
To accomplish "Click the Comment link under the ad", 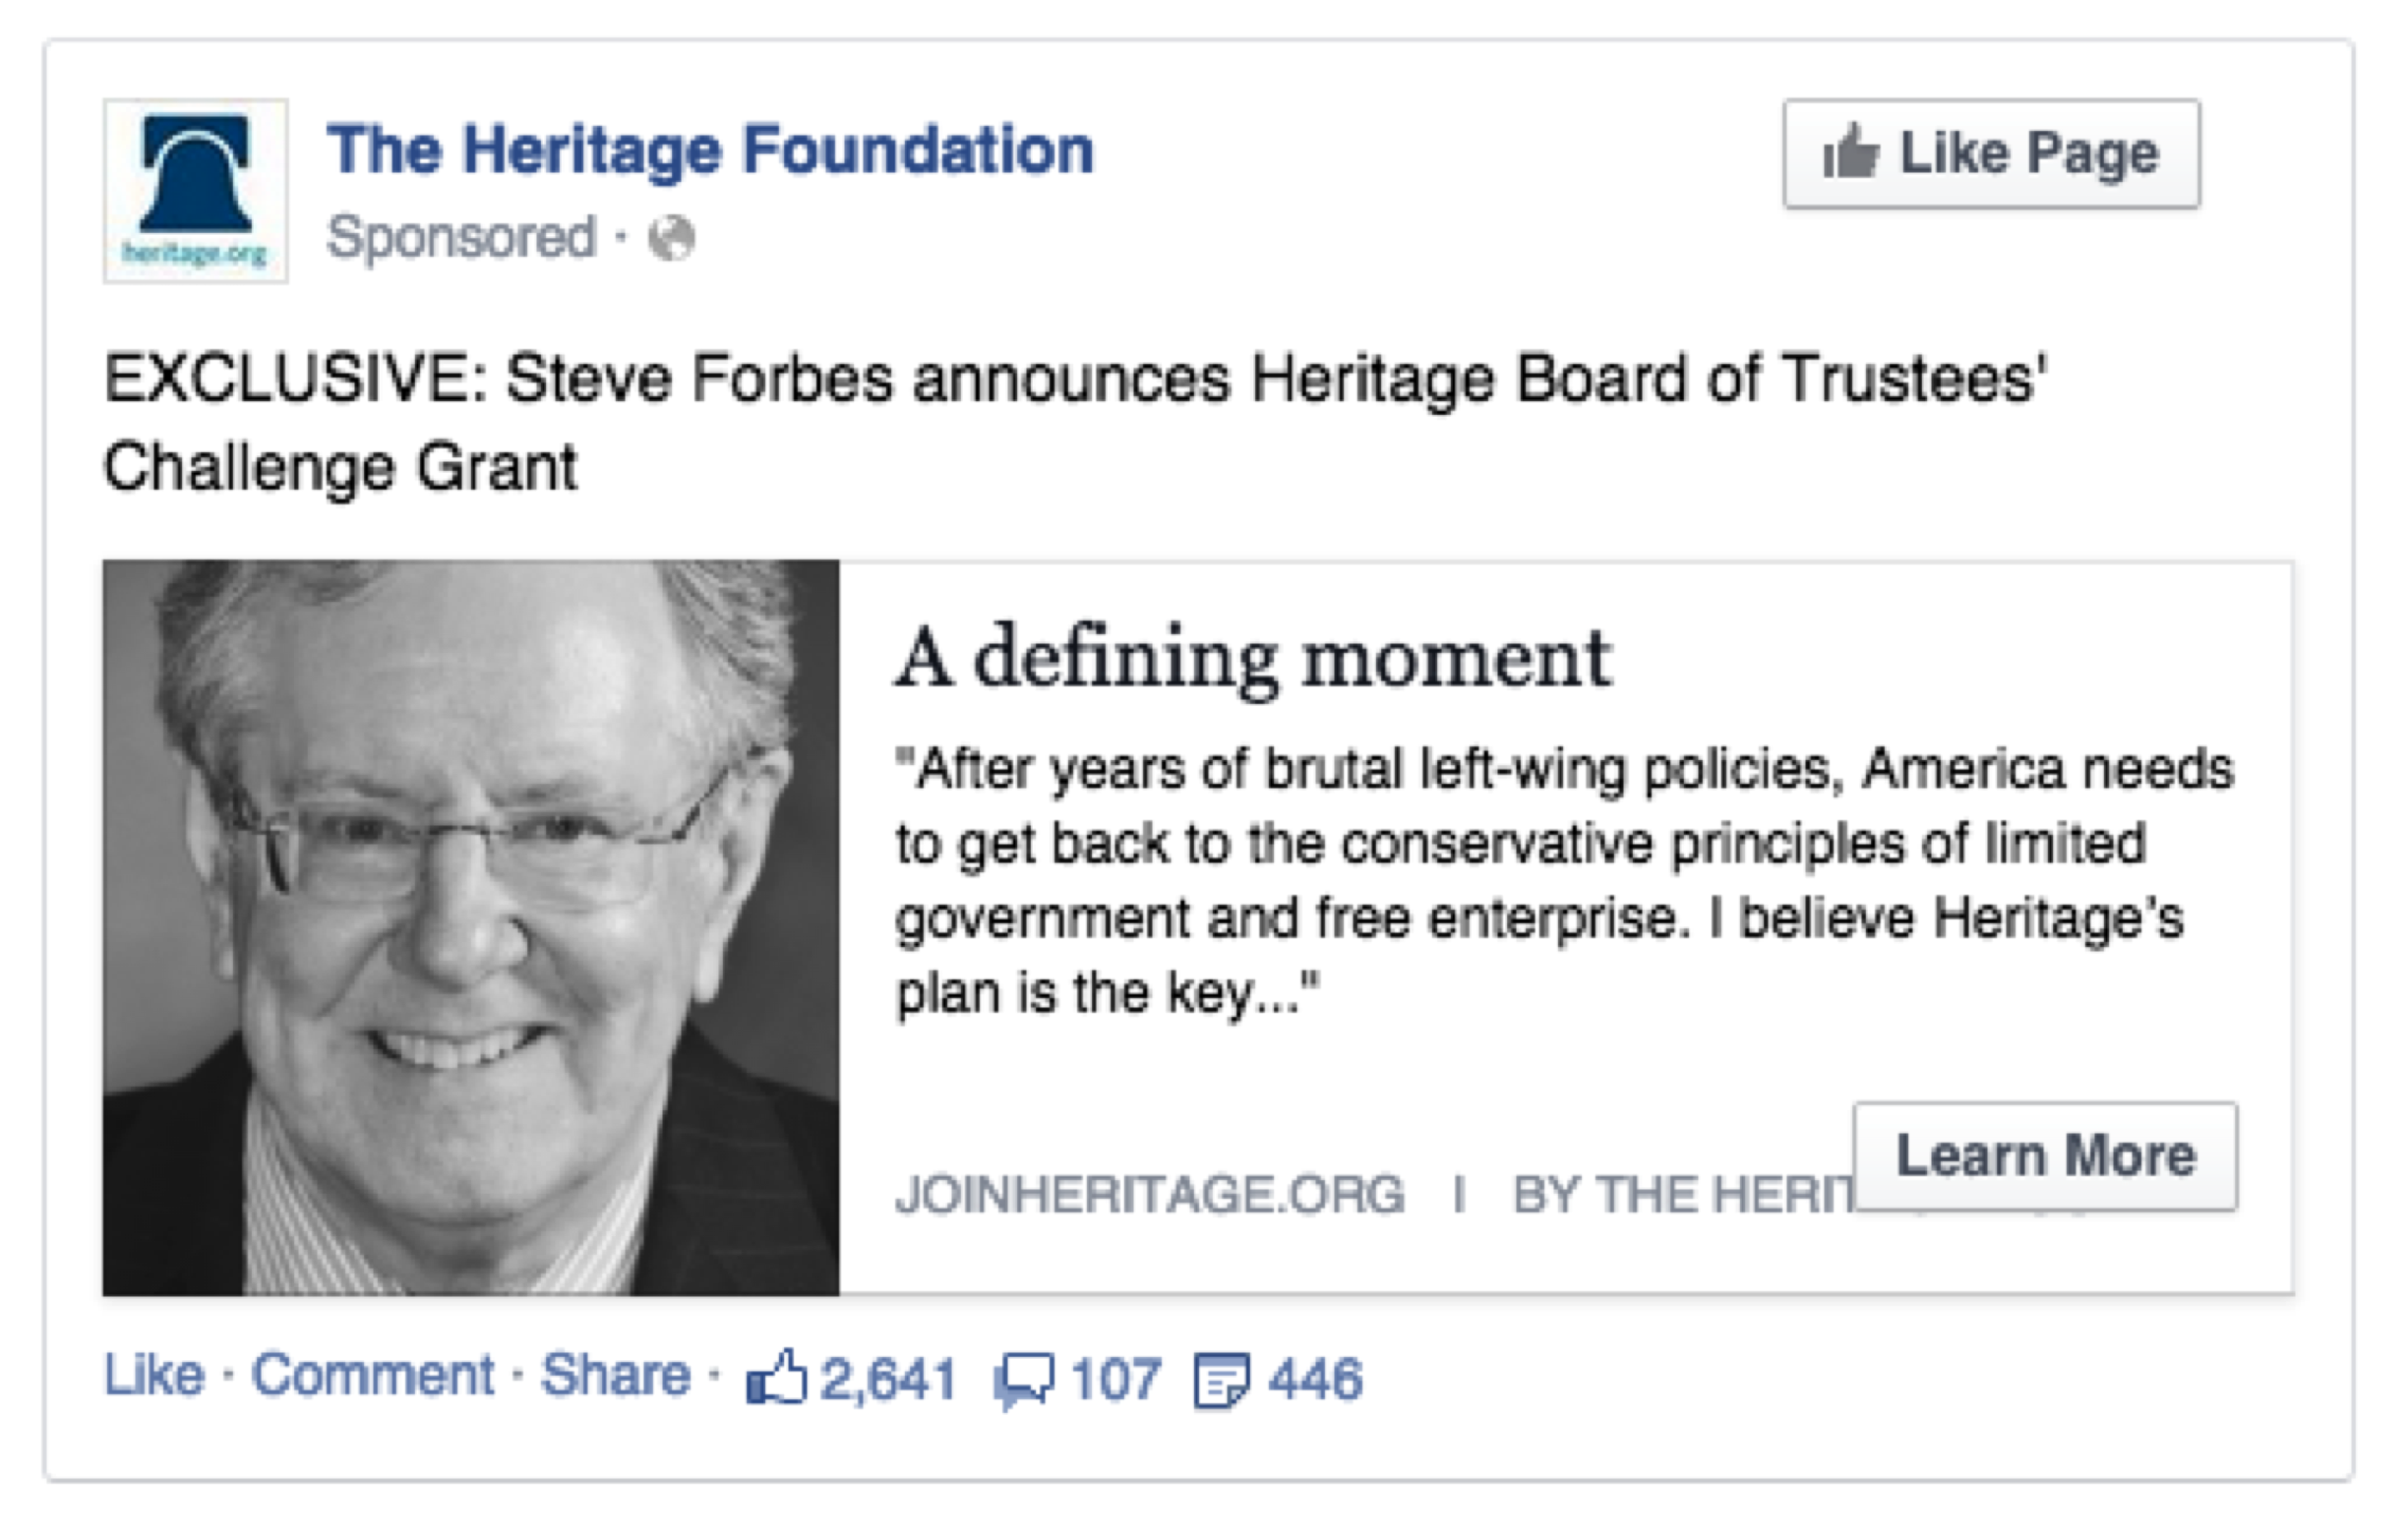I will pyautogui.click(x=372, y=1375).
